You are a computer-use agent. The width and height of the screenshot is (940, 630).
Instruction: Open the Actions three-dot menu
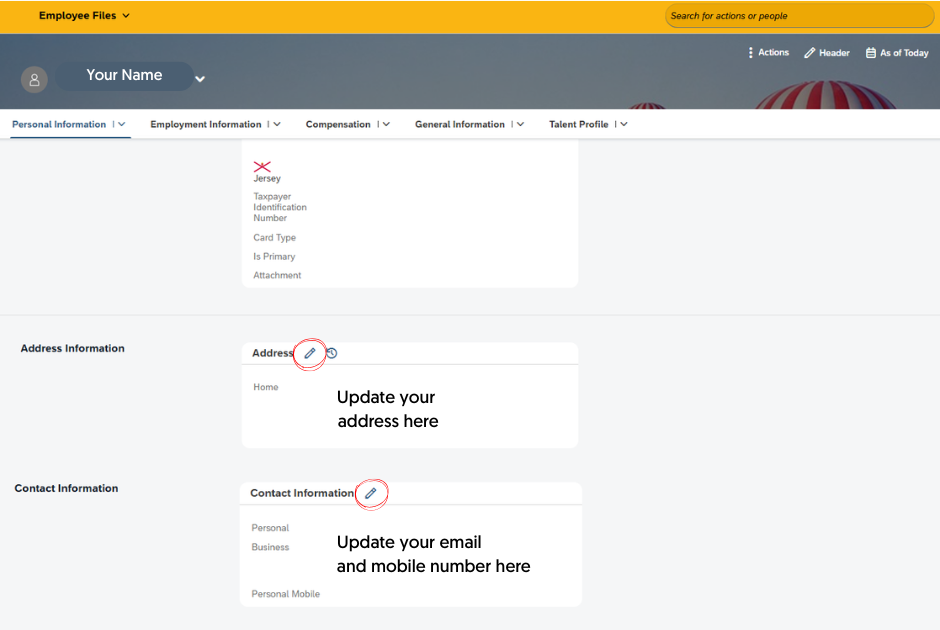point(751,53)
